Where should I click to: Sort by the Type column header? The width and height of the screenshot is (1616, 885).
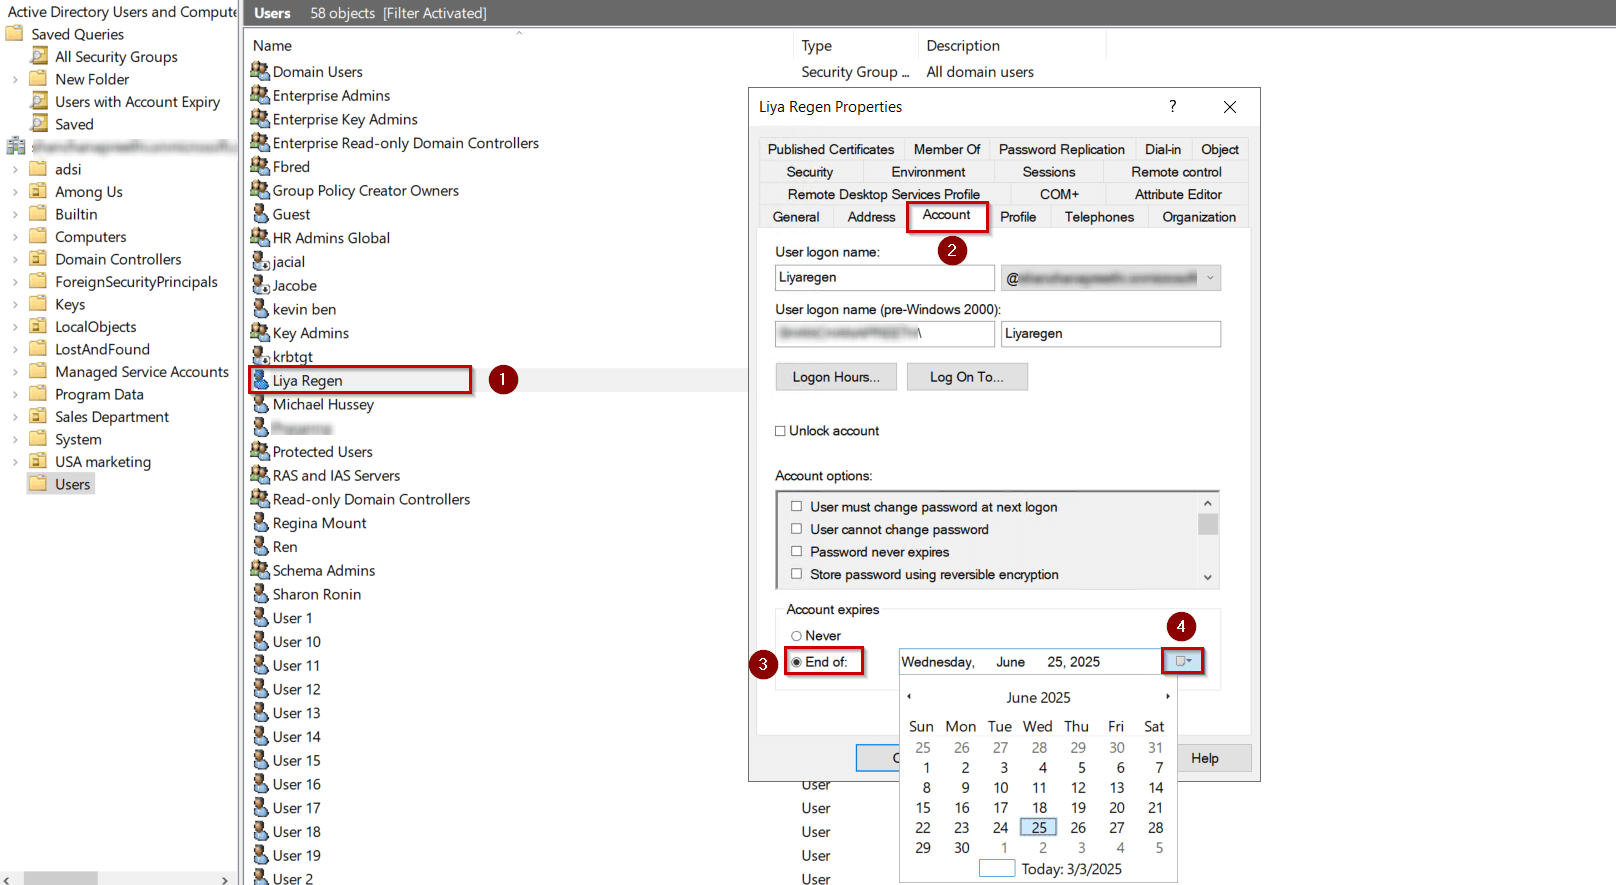(816, 46)
